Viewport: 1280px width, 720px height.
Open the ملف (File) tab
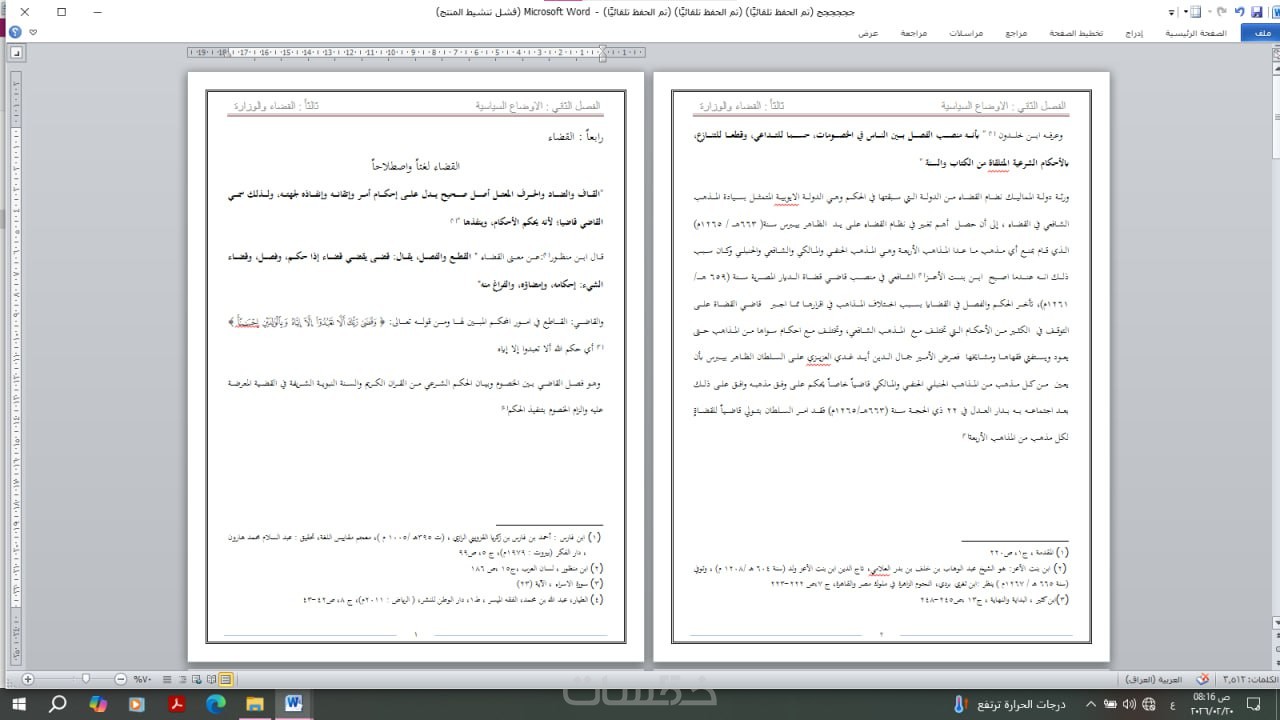point(1261,33)
